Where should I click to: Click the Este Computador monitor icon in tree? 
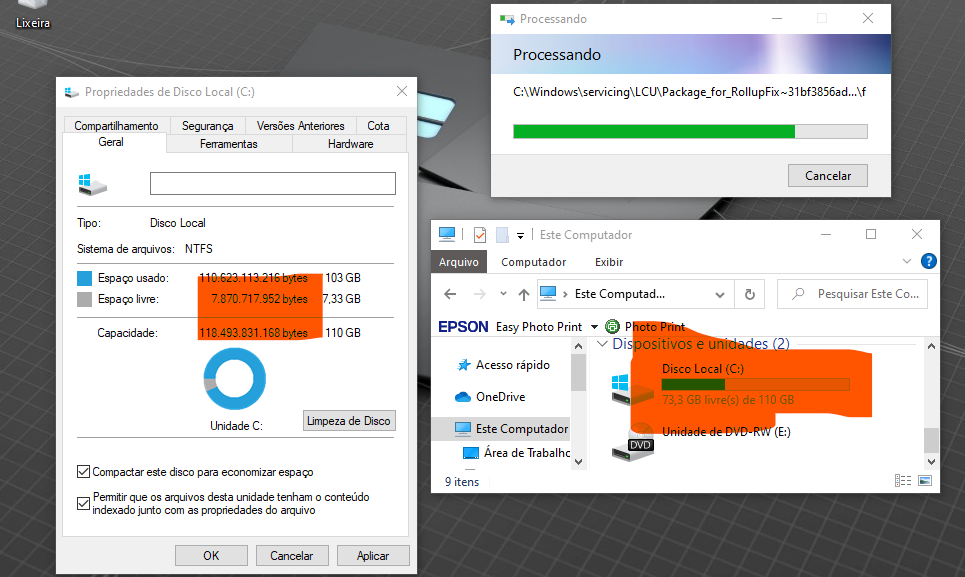[x=463, y=429]
